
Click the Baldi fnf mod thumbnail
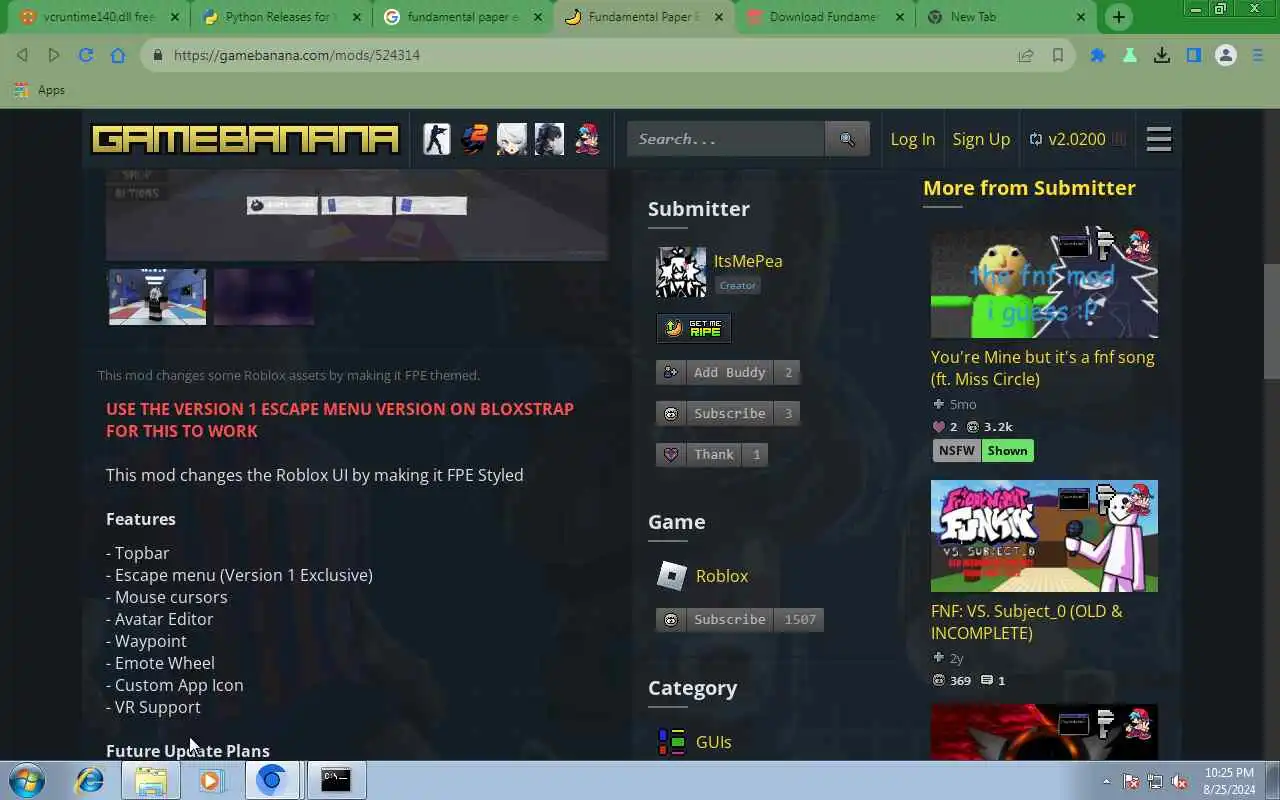(1044, 282)
